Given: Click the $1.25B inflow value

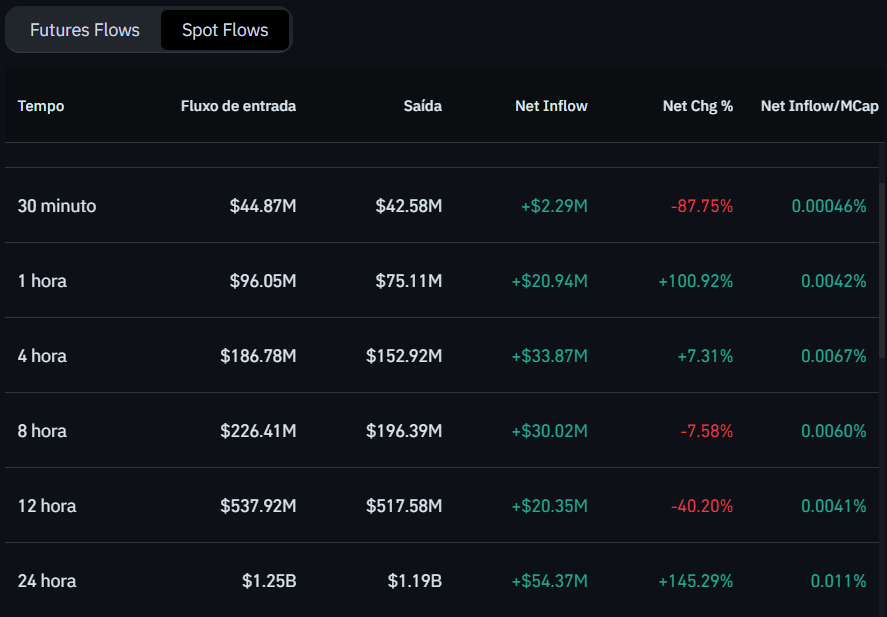Looking at the screenshot, I should coord(270,581).
